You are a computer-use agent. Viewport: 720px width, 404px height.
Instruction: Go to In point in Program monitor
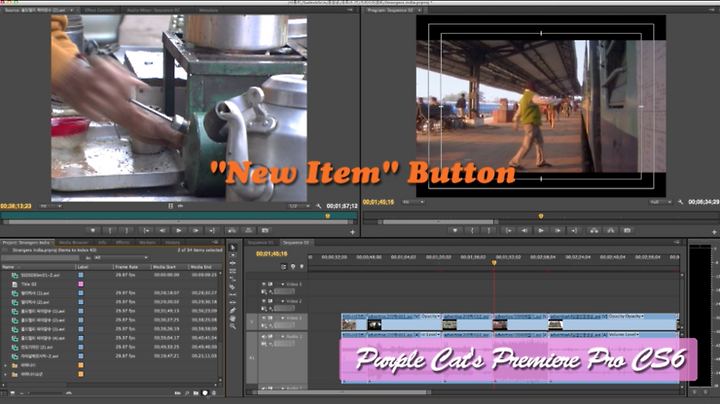[x=508, y=230]
